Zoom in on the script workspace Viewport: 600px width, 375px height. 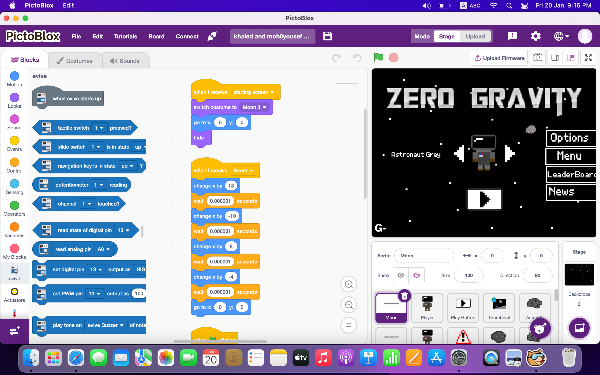coord(349,284)
